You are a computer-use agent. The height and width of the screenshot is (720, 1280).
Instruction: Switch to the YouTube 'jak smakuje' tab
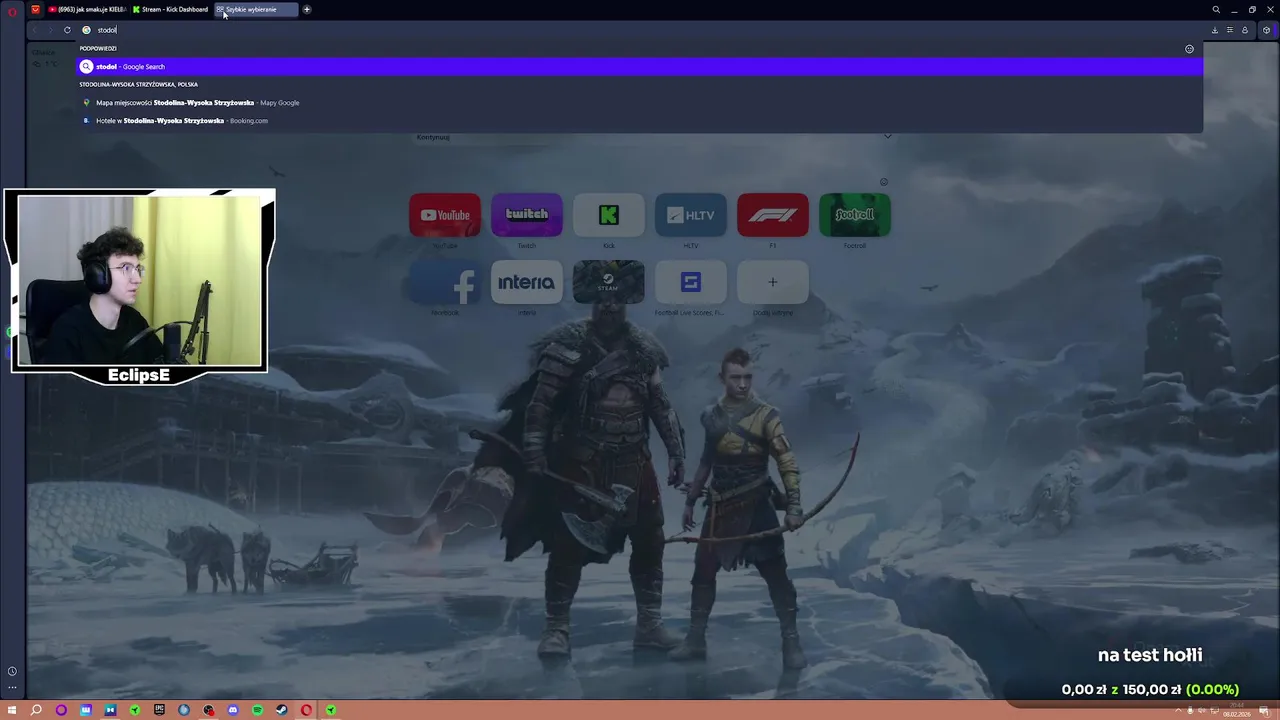88,10
